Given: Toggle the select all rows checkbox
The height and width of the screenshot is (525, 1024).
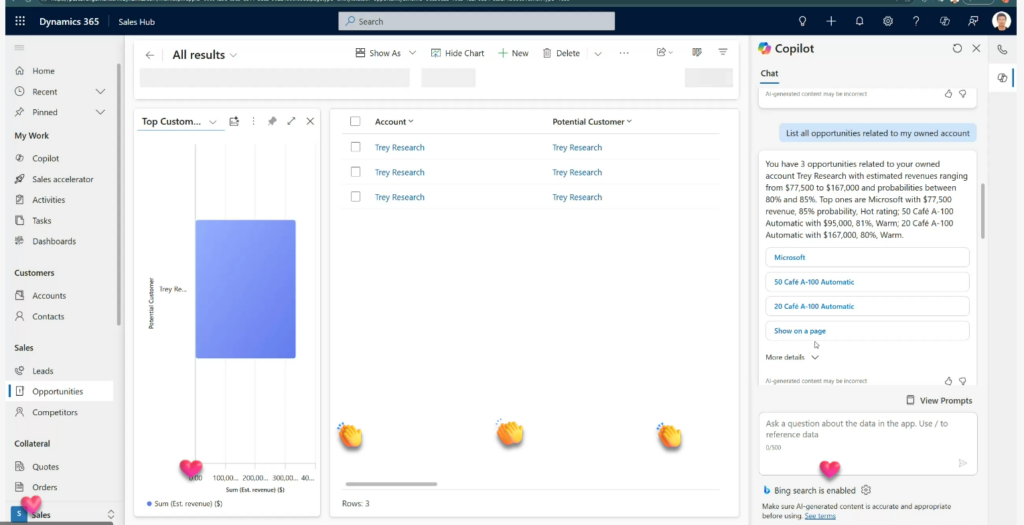Looking at the screenshot, I should 355,121.
